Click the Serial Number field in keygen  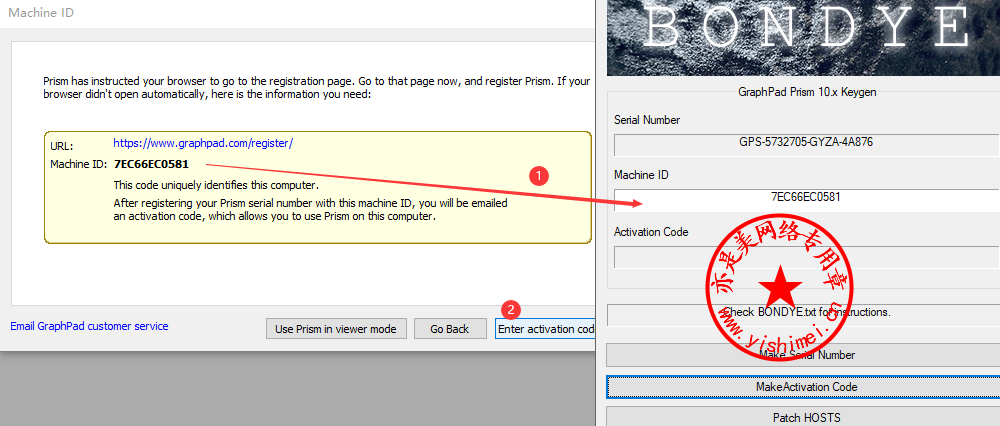[806, 145]
